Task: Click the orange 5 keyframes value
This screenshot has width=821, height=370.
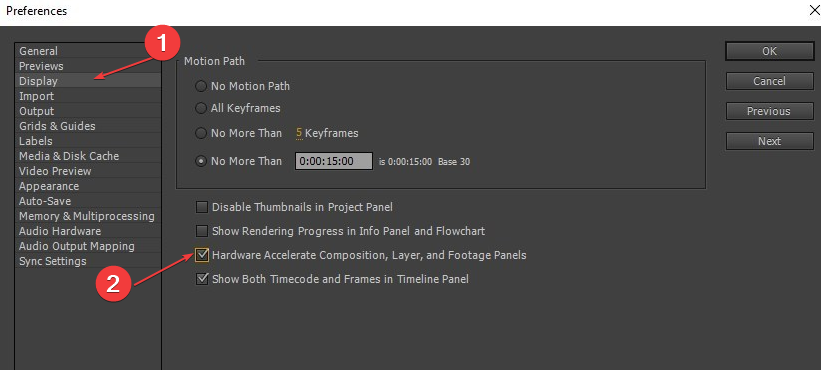Action: click(299, 133)
